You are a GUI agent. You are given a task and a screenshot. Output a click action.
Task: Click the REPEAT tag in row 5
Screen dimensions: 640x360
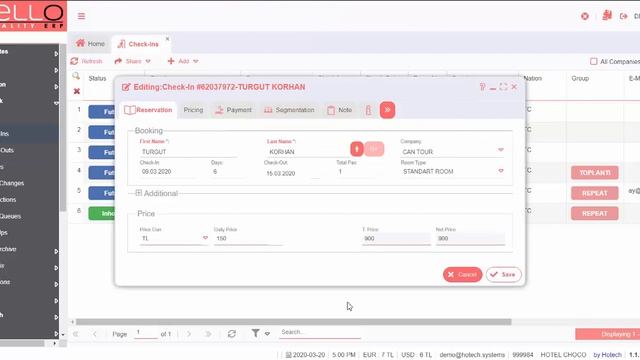pos(595,193)
